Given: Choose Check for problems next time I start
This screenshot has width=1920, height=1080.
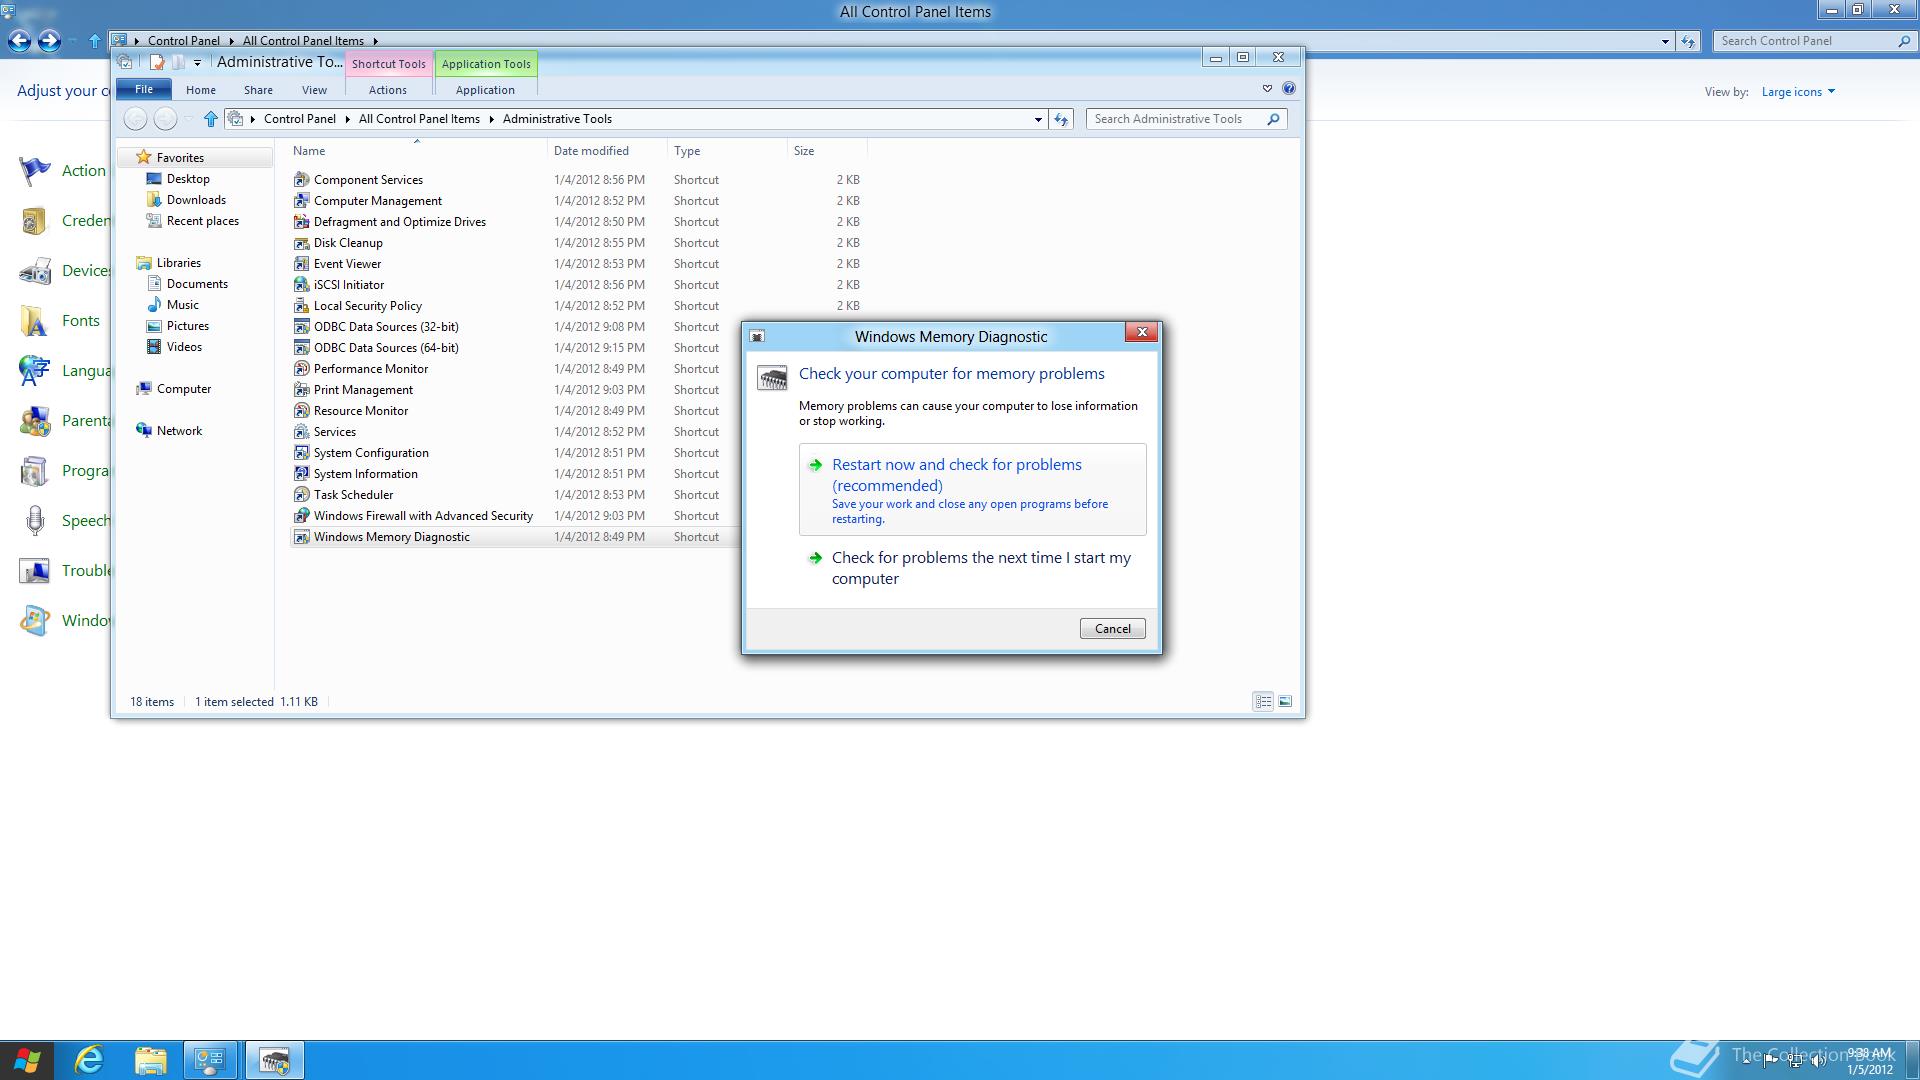Looking at the screenshot, I should coord(972,568).
